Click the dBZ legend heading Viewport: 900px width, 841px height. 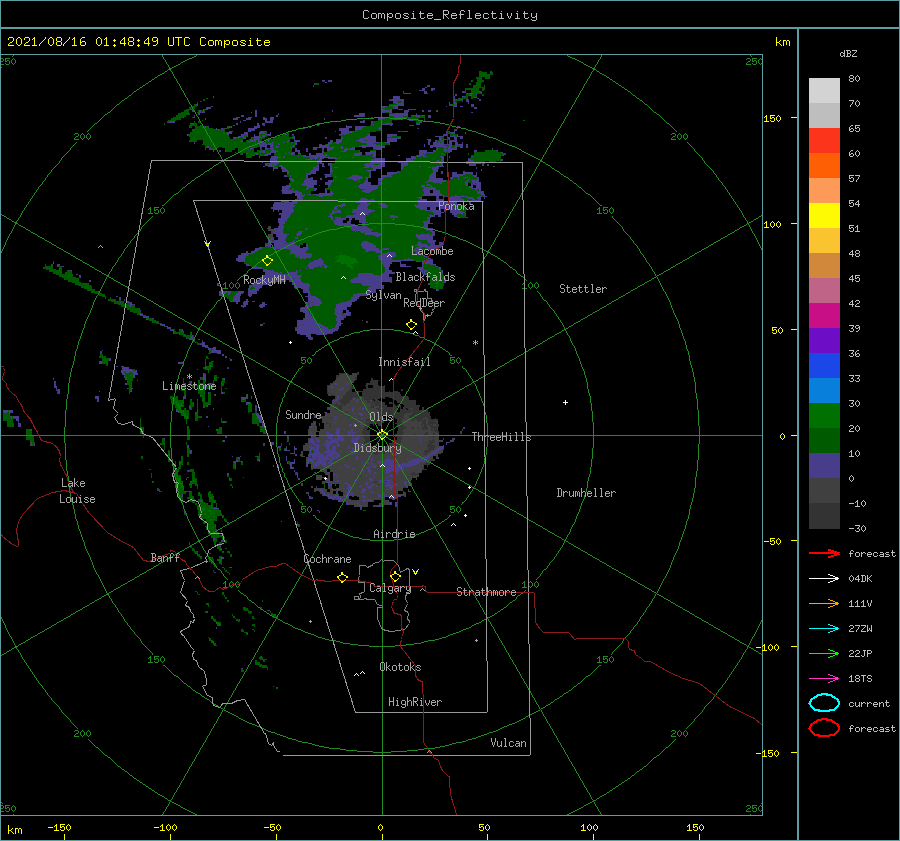(x=848, y=53)
